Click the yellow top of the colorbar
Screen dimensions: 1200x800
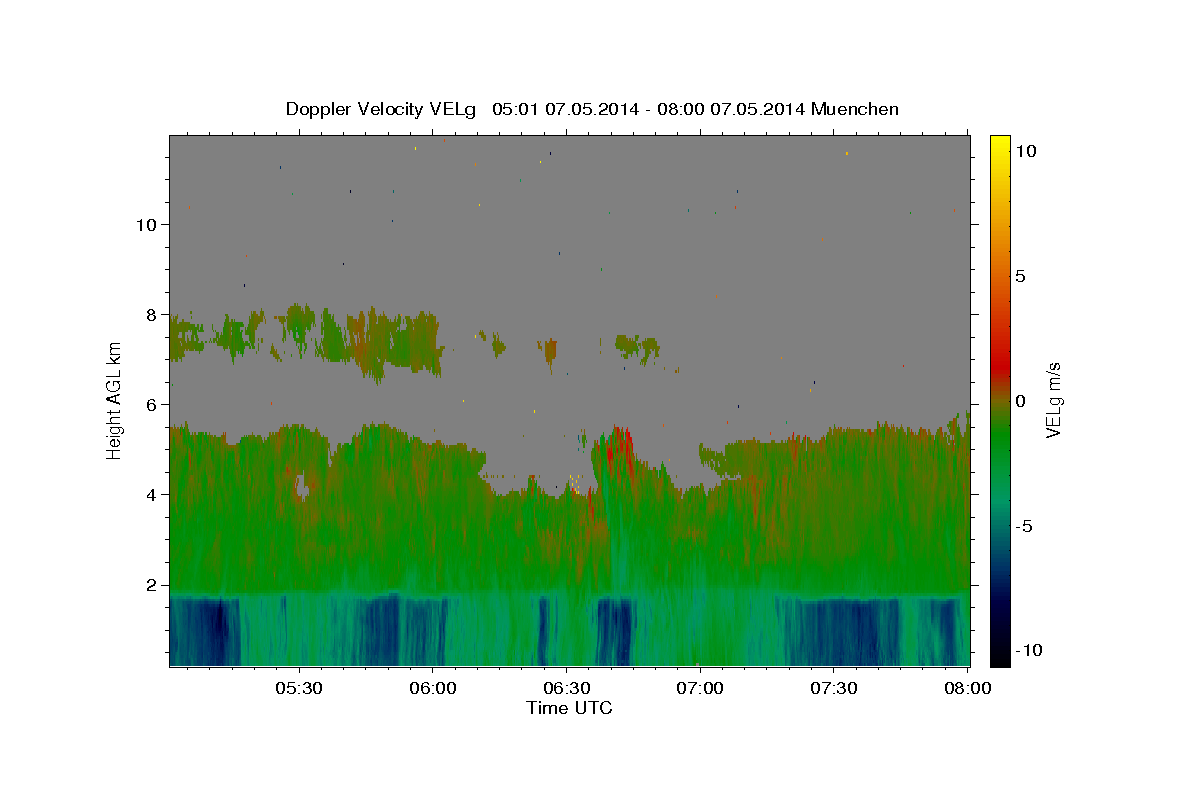tap(999, 143)
